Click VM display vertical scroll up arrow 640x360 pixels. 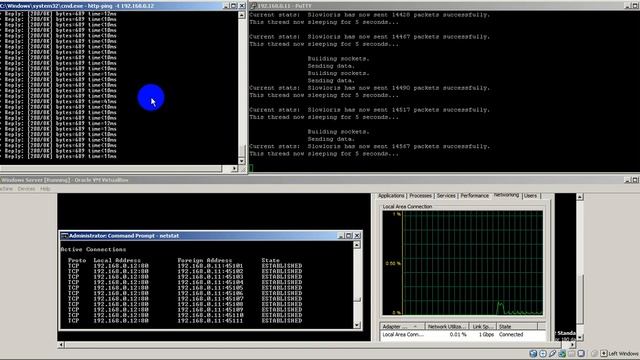(x=580, y=197)
